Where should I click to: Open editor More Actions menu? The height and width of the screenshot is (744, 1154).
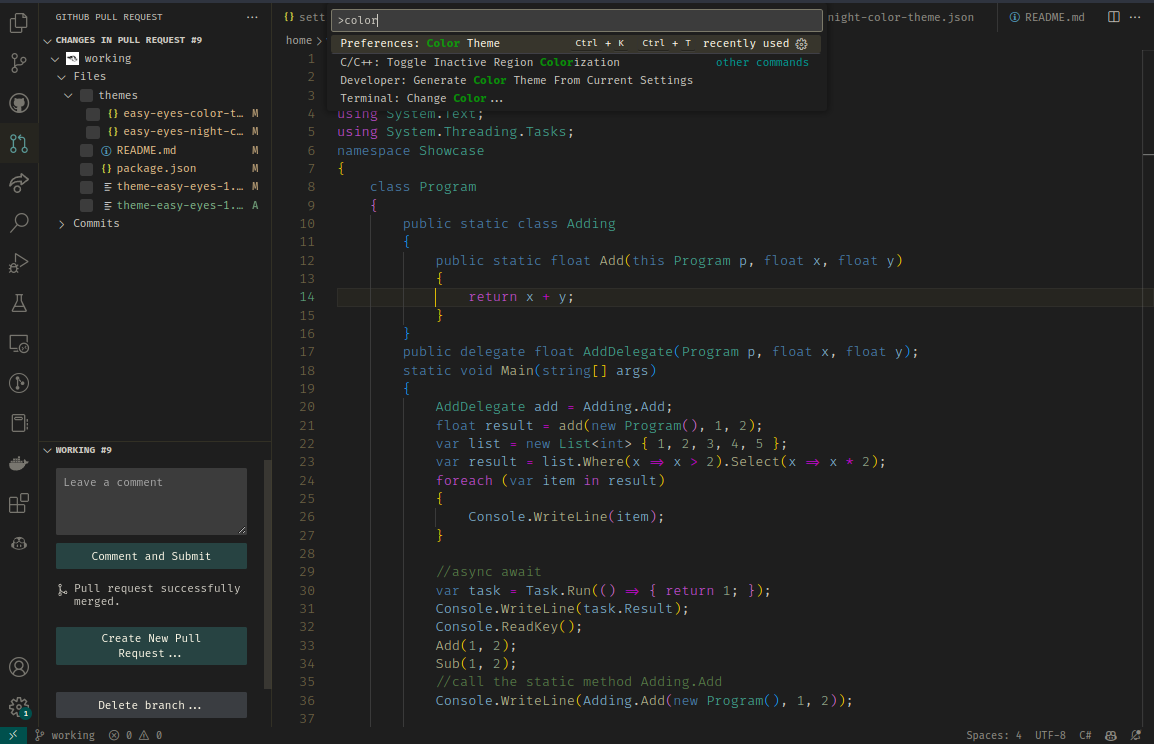point(1135,17)
